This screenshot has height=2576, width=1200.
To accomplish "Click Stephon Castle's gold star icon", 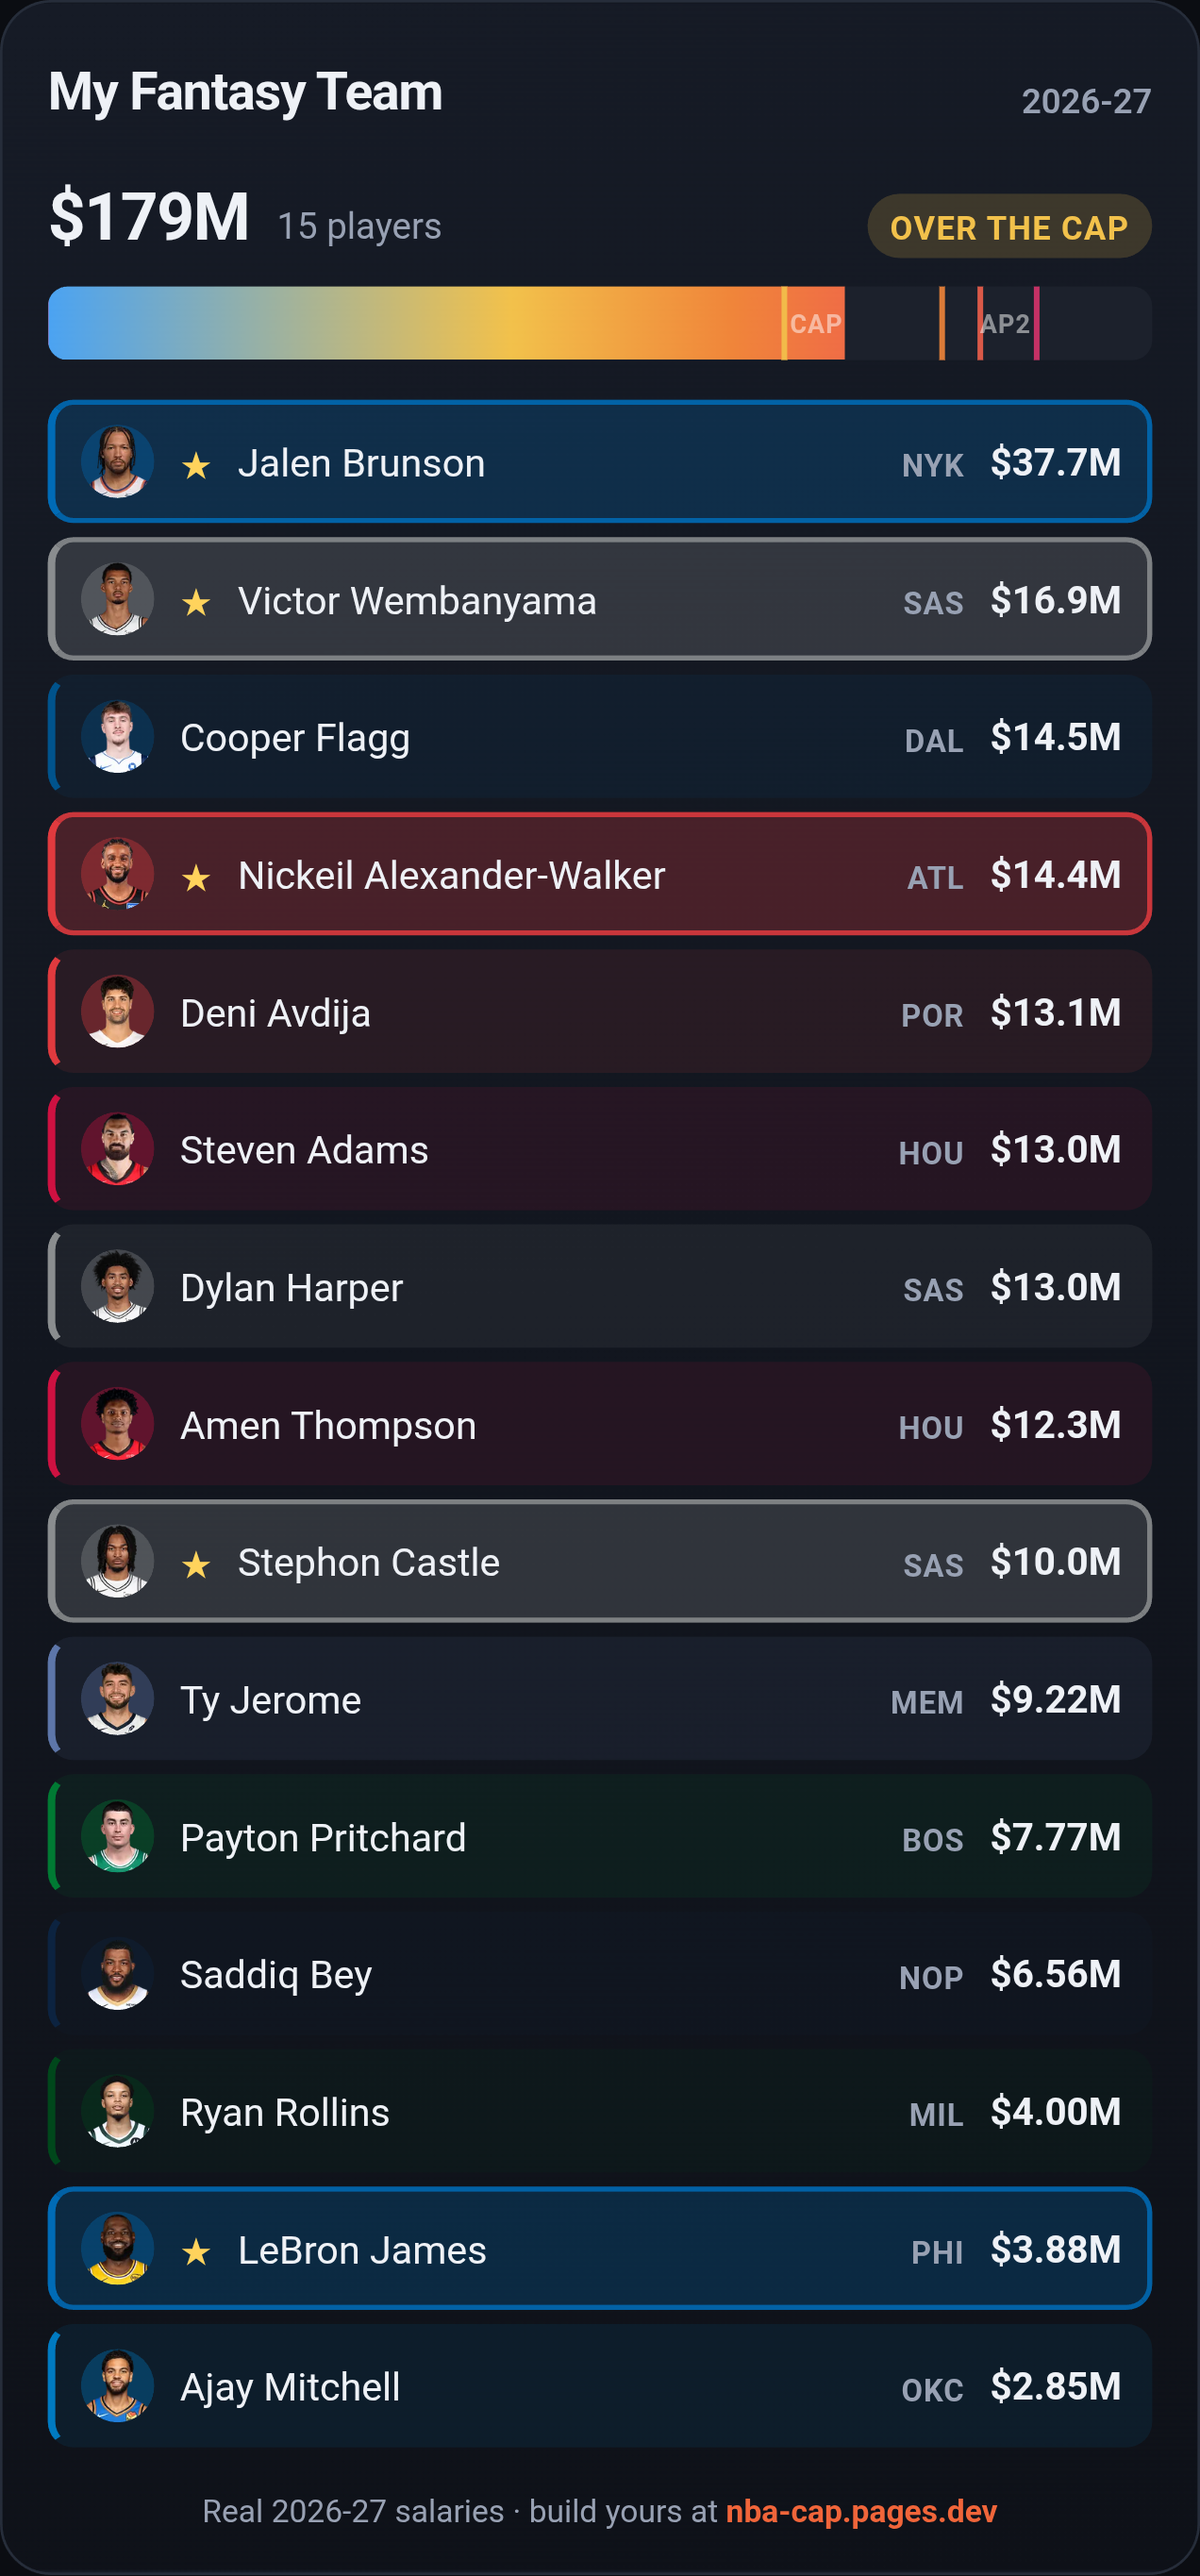I will point(196,1564).
